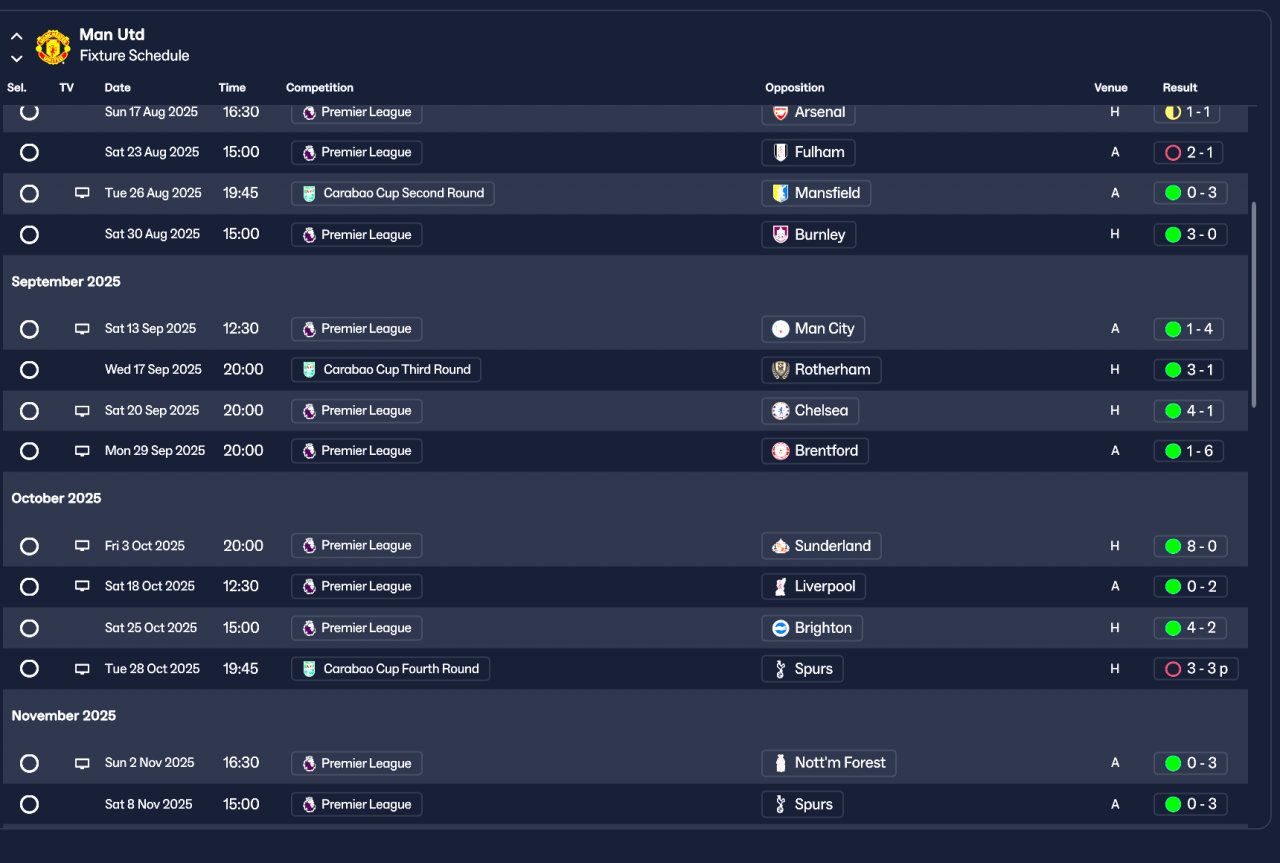Screen dimensions: 1280x863
Task: Sort by the Competition column header
Action: (x=320, y=88)
